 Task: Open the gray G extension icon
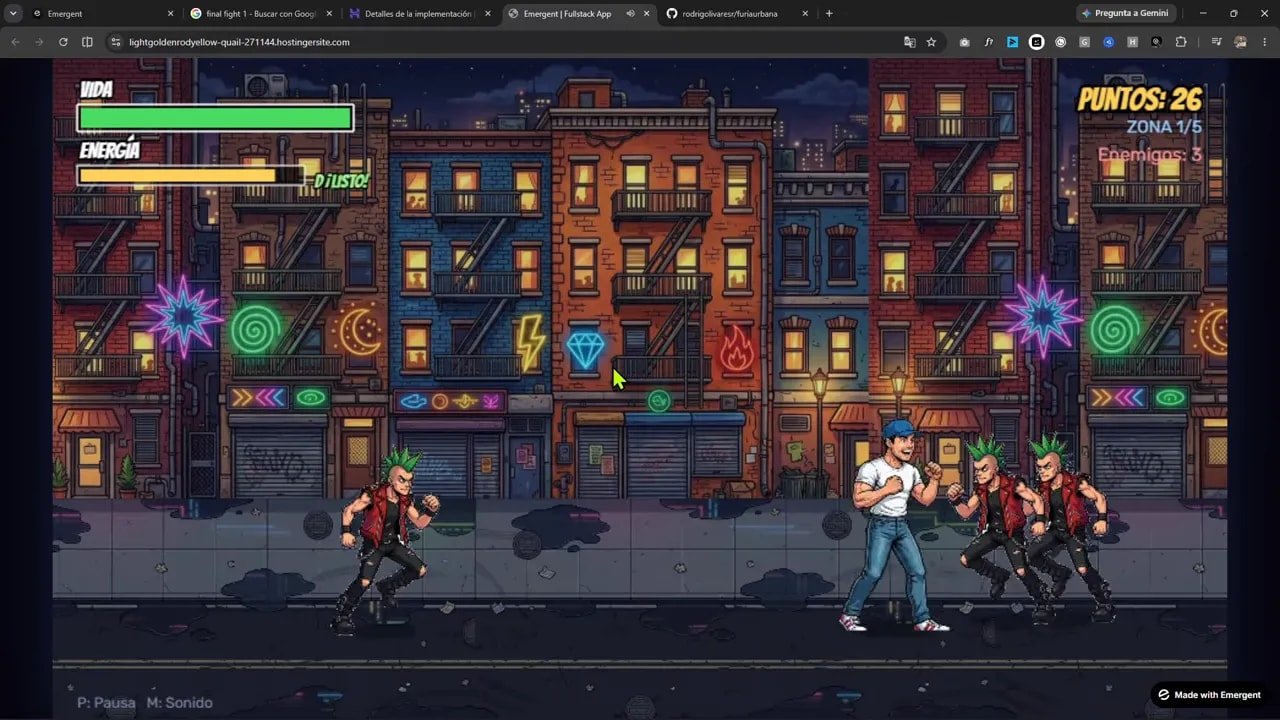1084,42
